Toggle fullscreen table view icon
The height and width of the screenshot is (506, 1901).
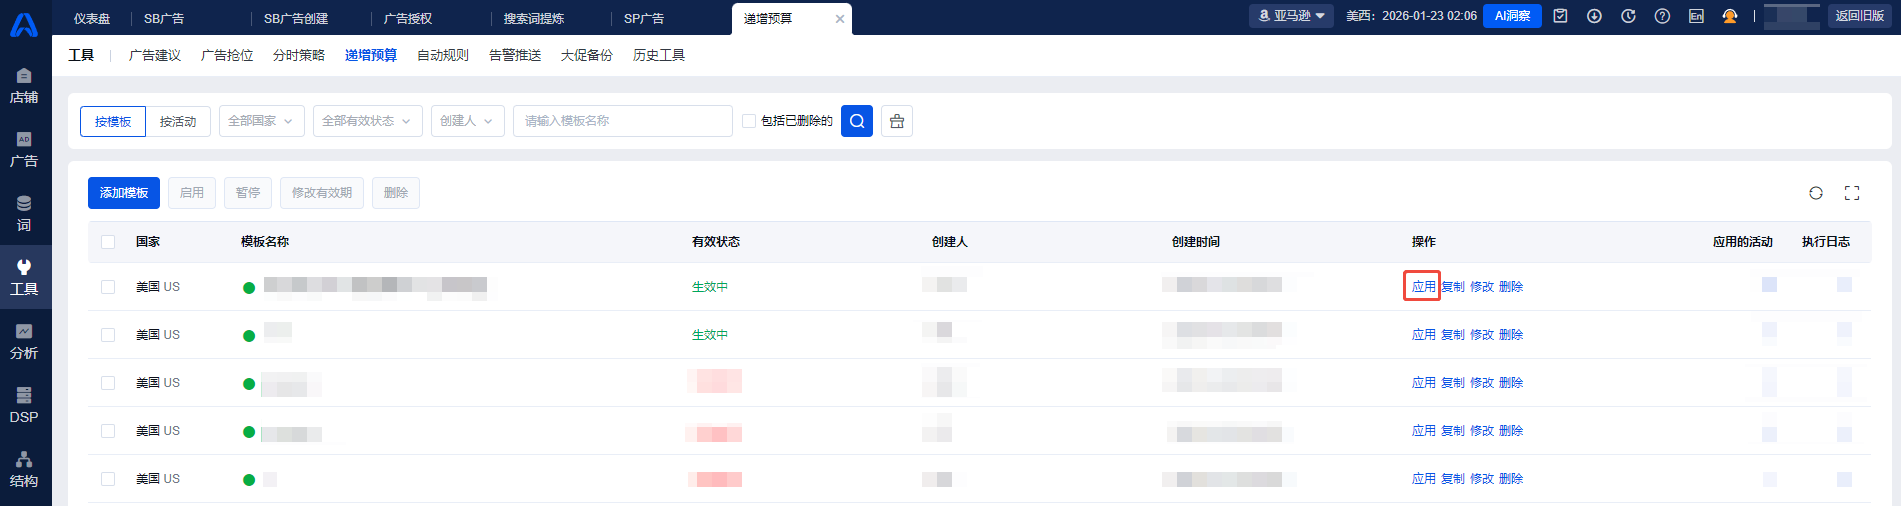[x=1852, y=193]
